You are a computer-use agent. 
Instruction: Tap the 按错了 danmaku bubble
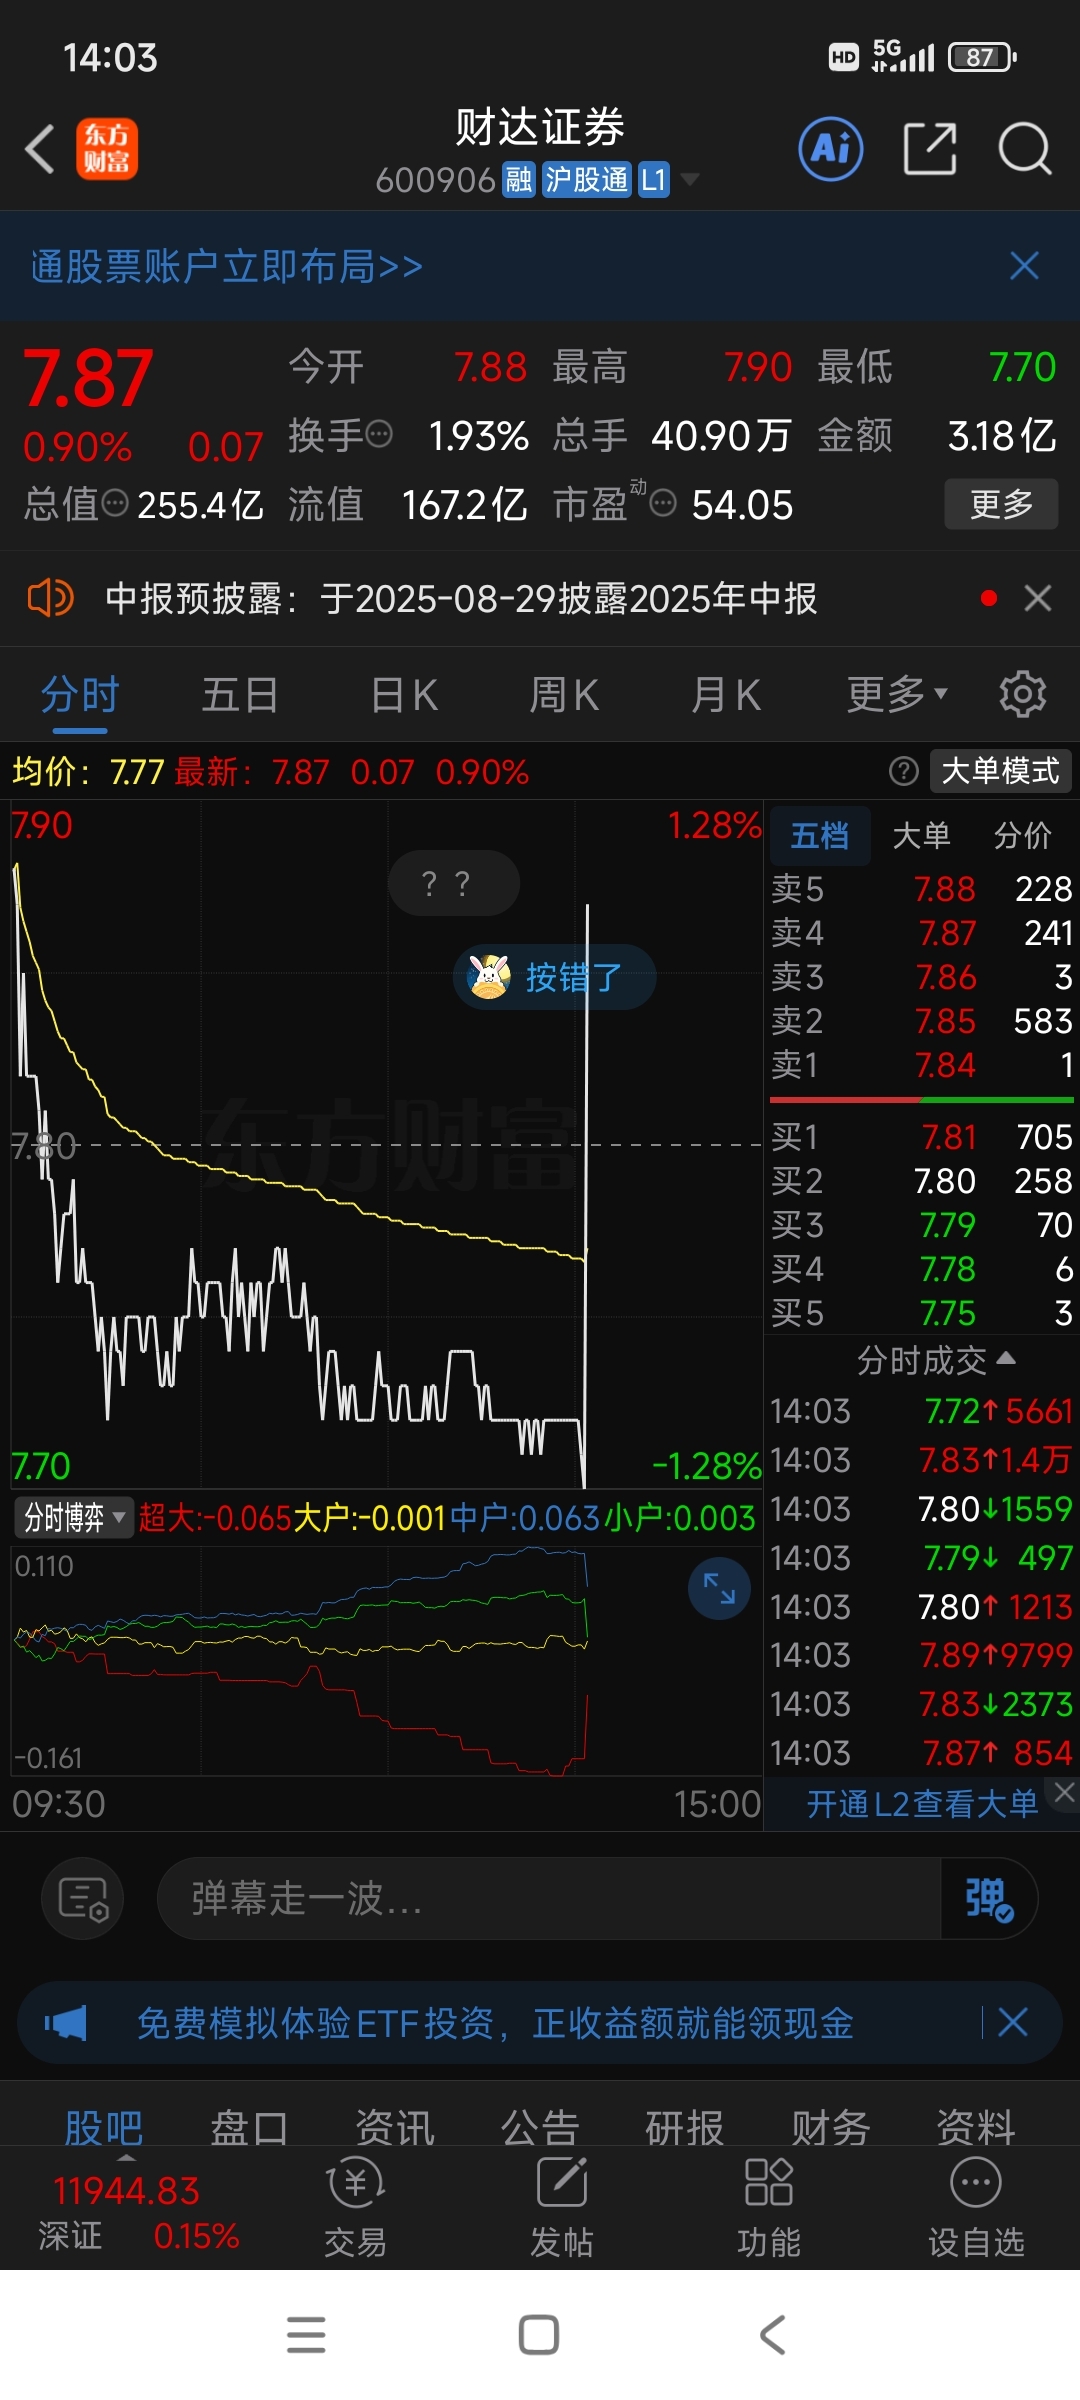point(554,977)
